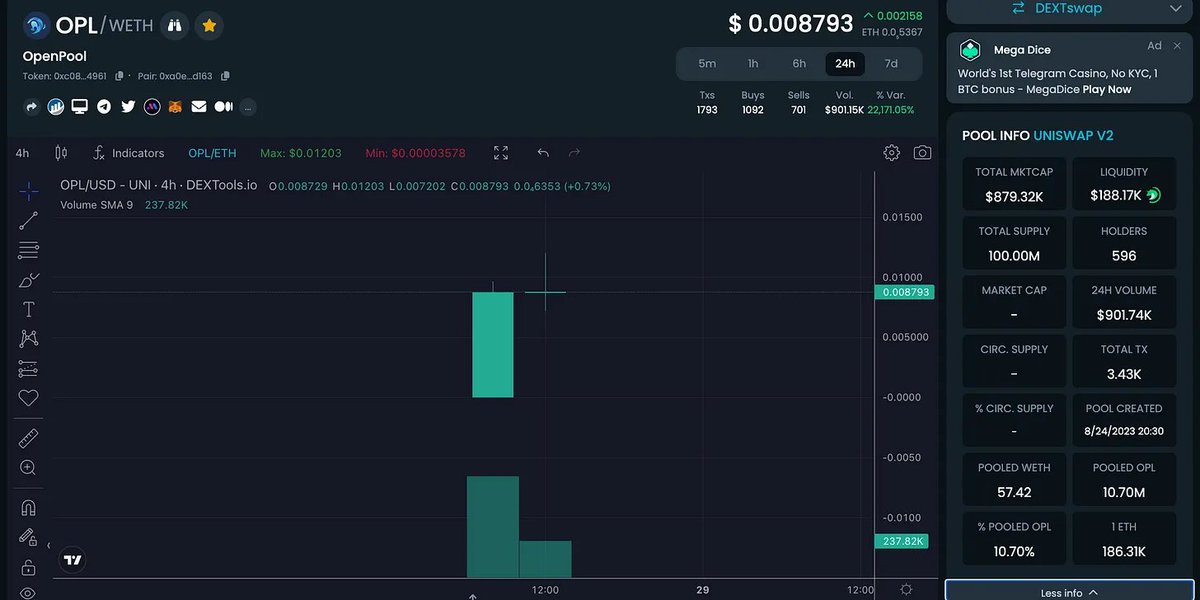Undo the last chart action
Screen dimensions: 1200x600
tap(543, 153)
